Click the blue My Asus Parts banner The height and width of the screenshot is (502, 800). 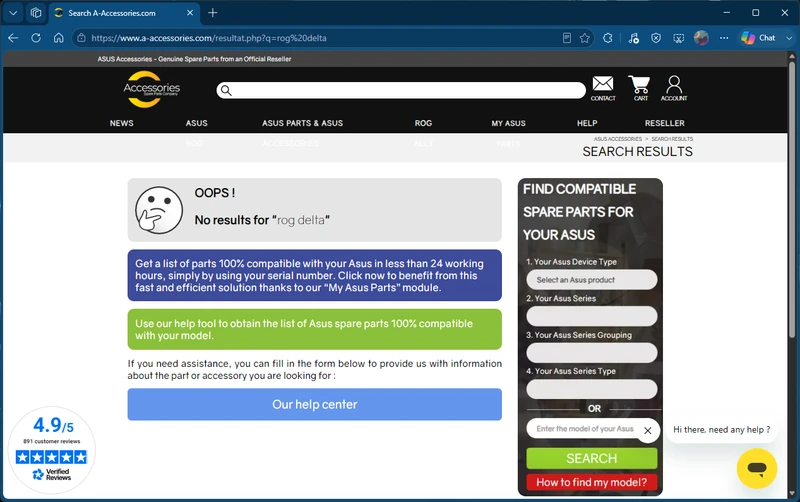click(314, 275)
